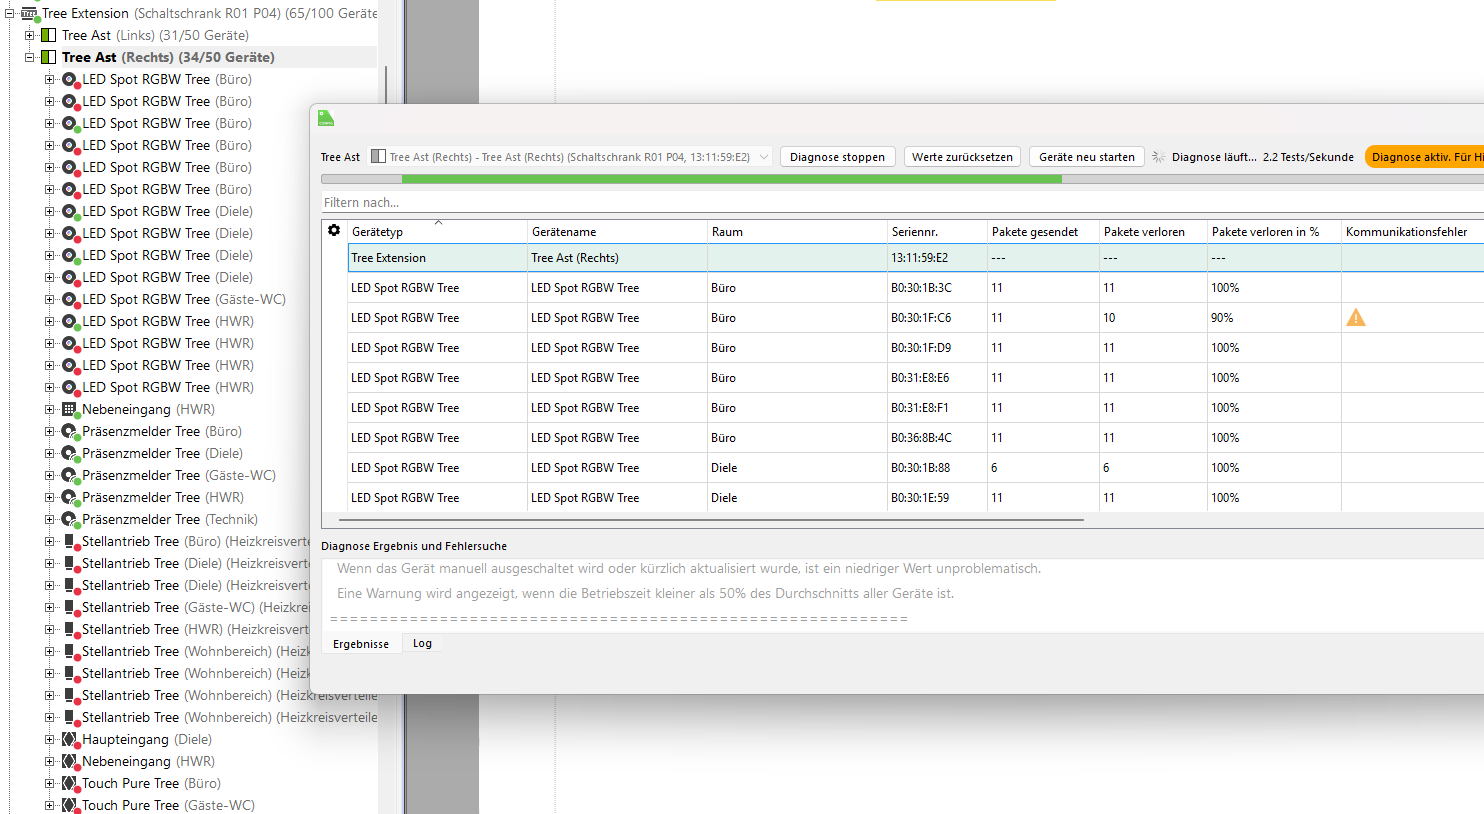Screen dimensions: 1484x814
Task: Click the Präsenzmelder Tree (Gäste-WC) sensor icon
Action: click(69, 475)
